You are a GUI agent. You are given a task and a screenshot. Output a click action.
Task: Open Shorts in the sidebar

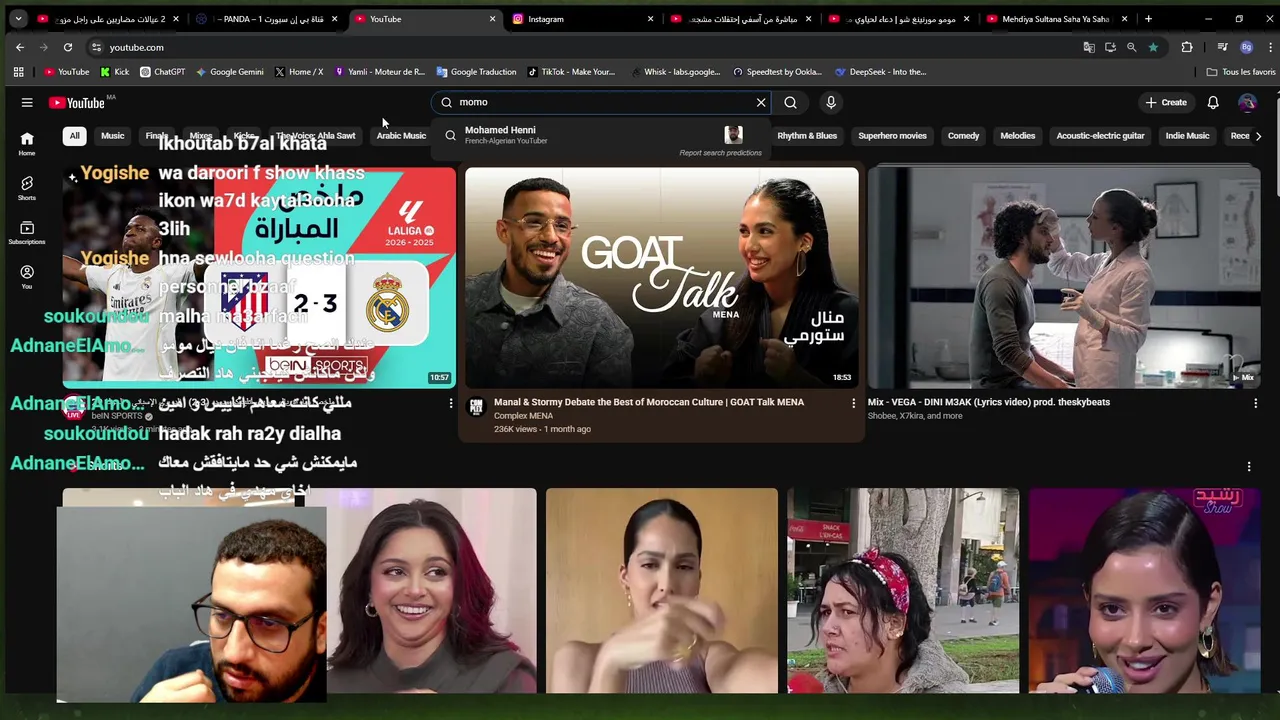(x=27, y=188)
